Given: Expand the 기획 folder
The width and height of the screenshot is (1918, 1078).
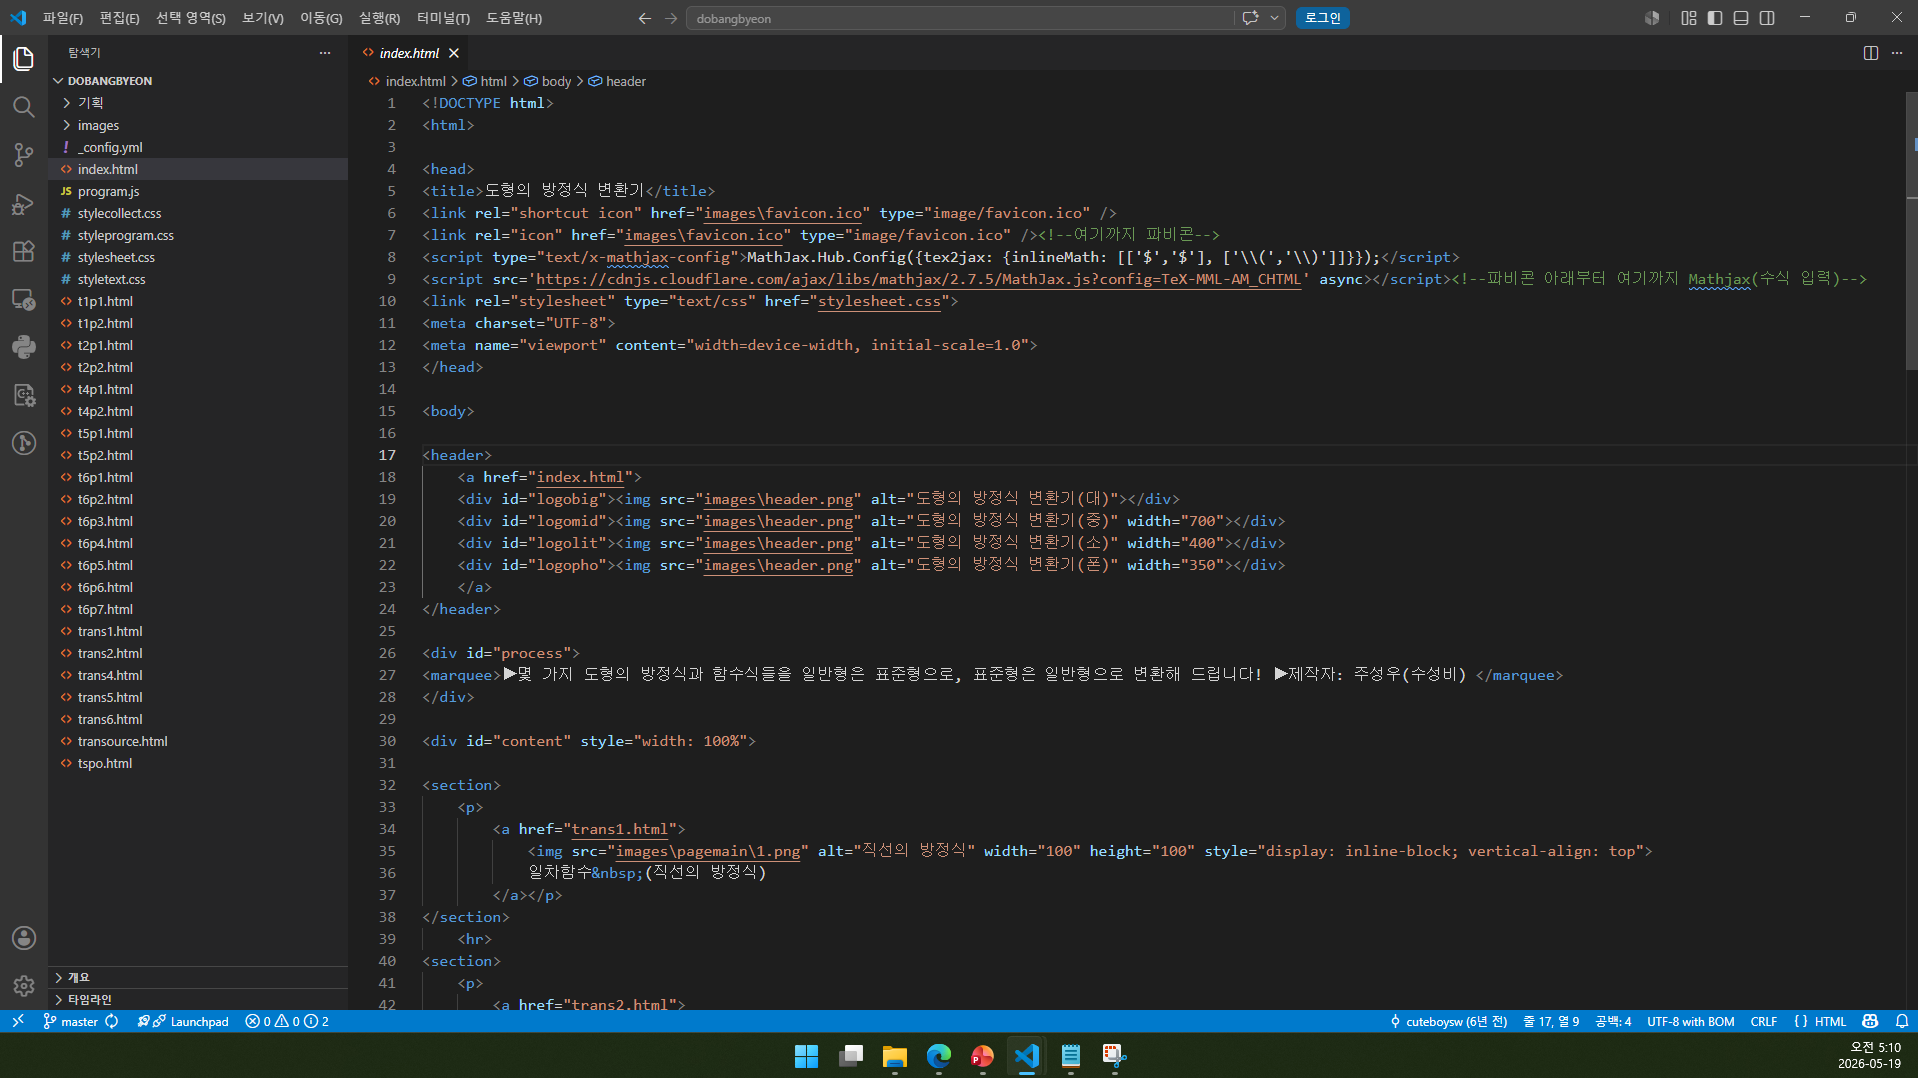Looking at the screenshot, I should tap(199, 103).
